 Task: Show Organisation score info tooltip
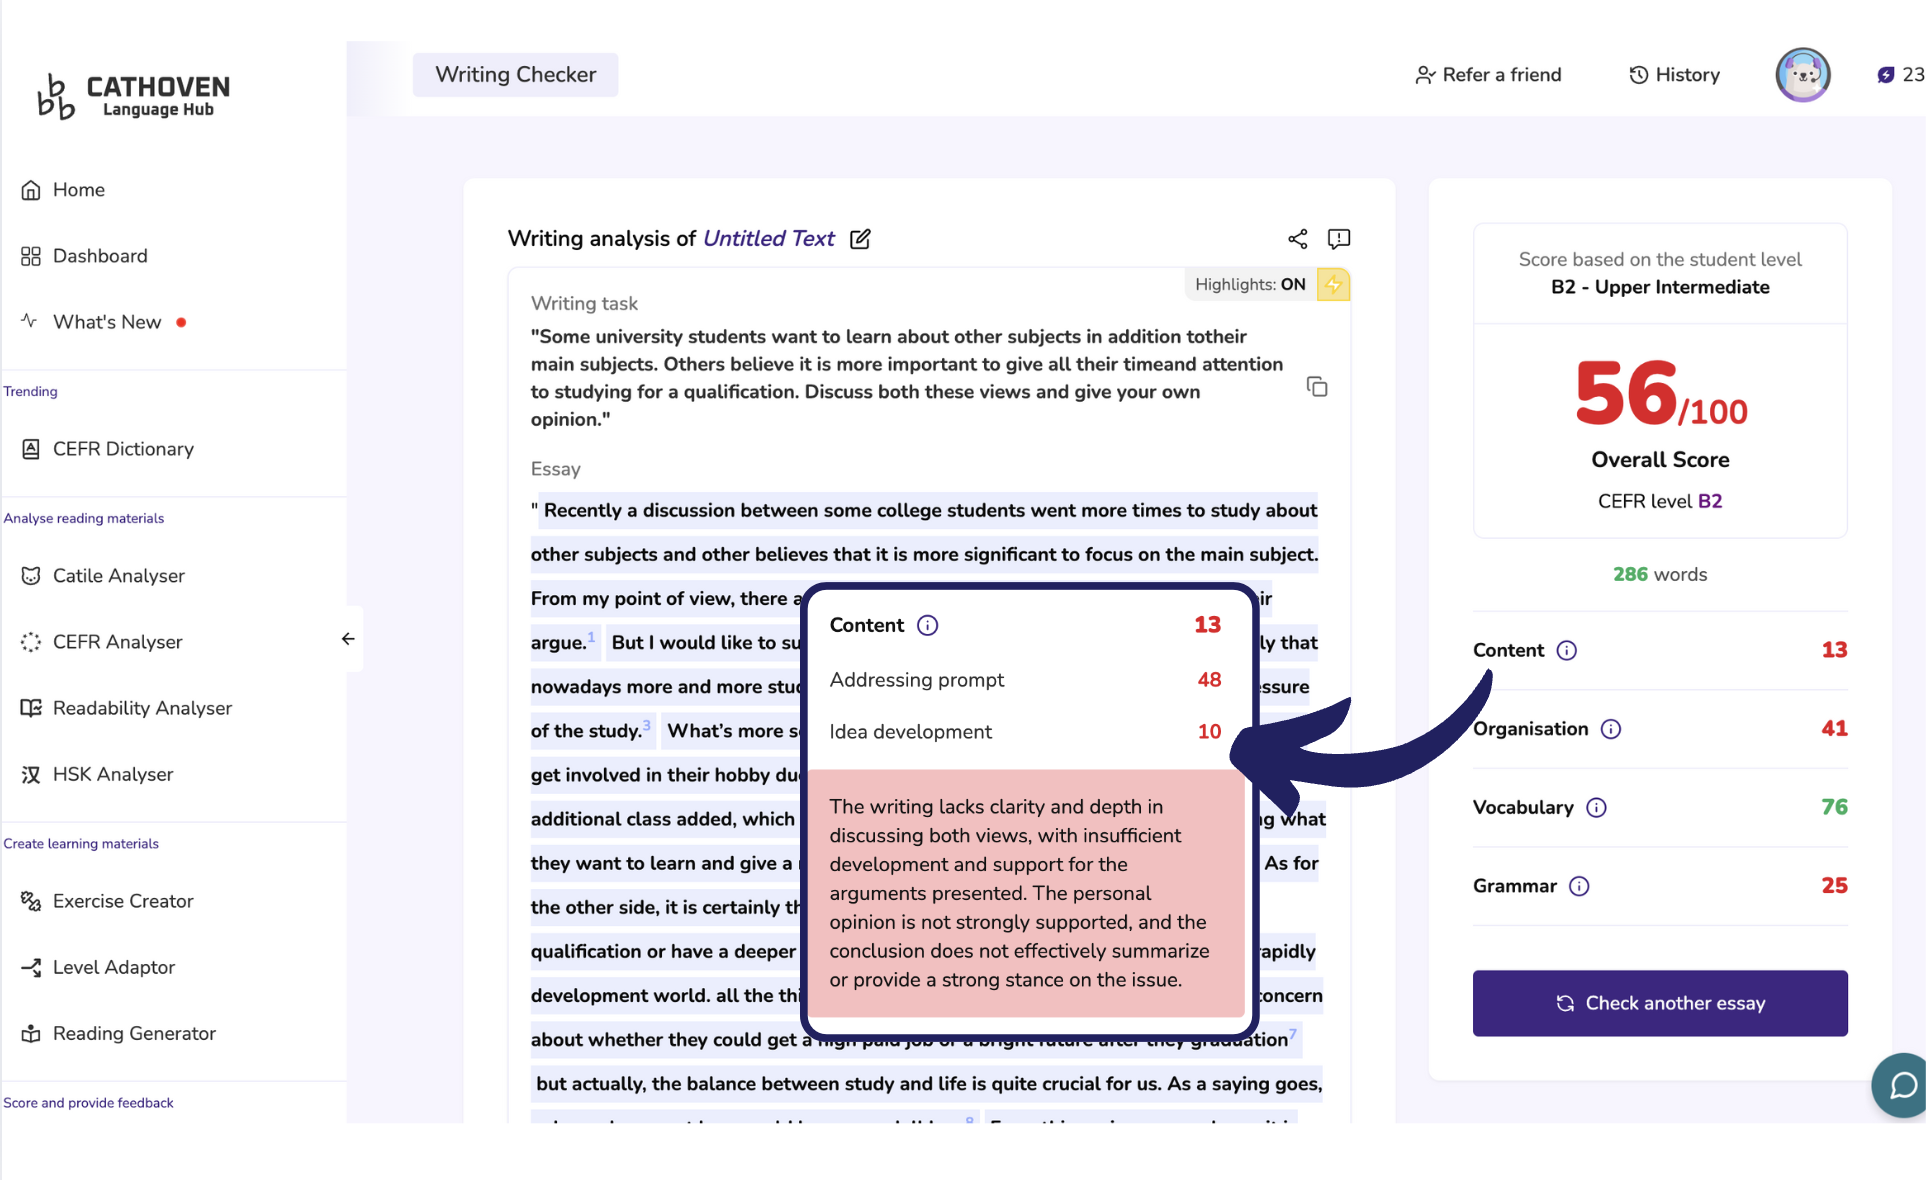tap(1610, 729)
